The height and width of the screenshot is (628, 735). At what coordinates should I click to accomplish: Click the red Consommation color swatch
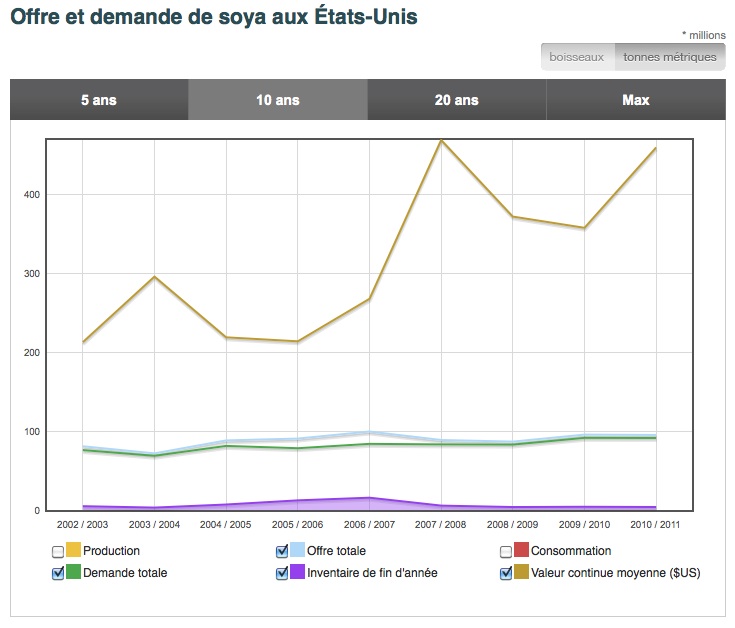click(x=521, y=551)
